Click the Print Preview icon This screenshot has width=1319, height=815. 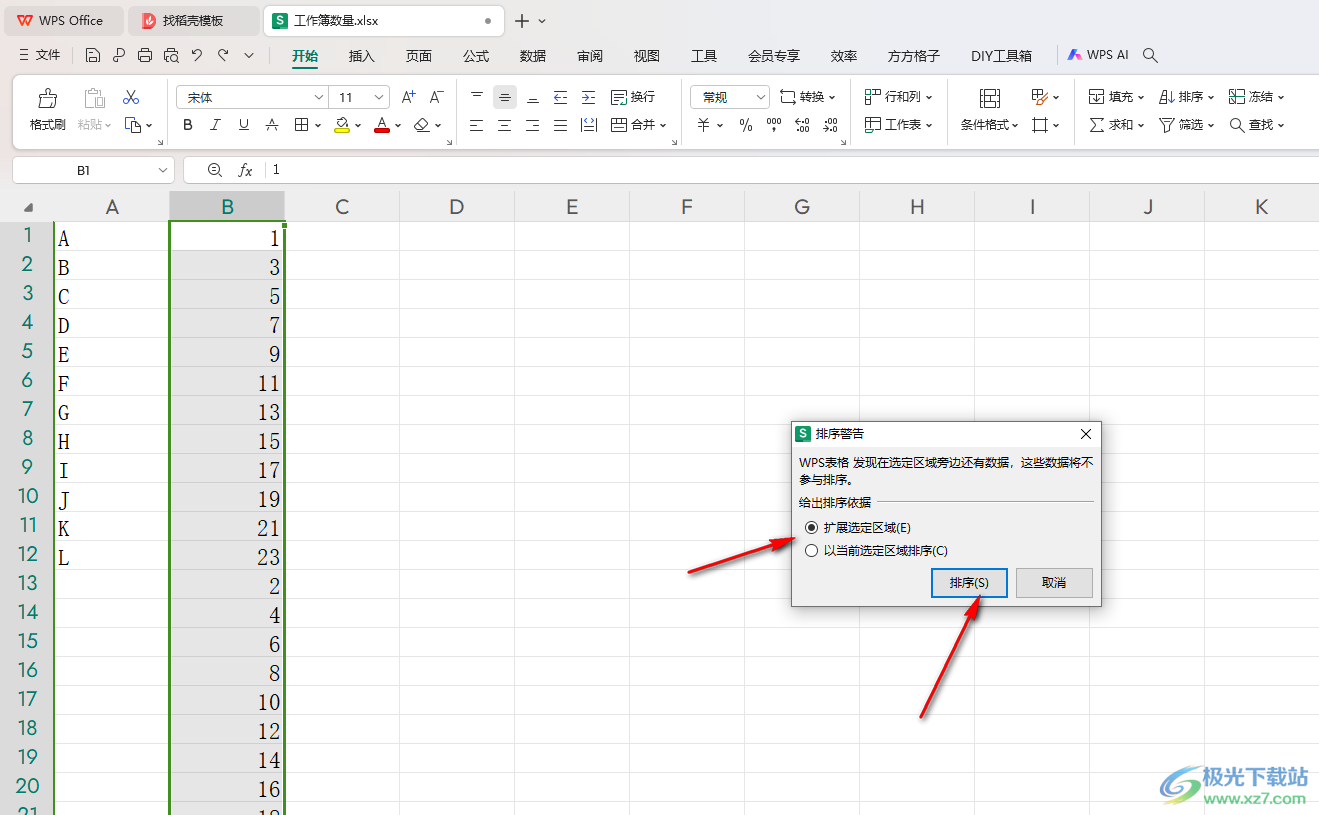pos(171,55)
